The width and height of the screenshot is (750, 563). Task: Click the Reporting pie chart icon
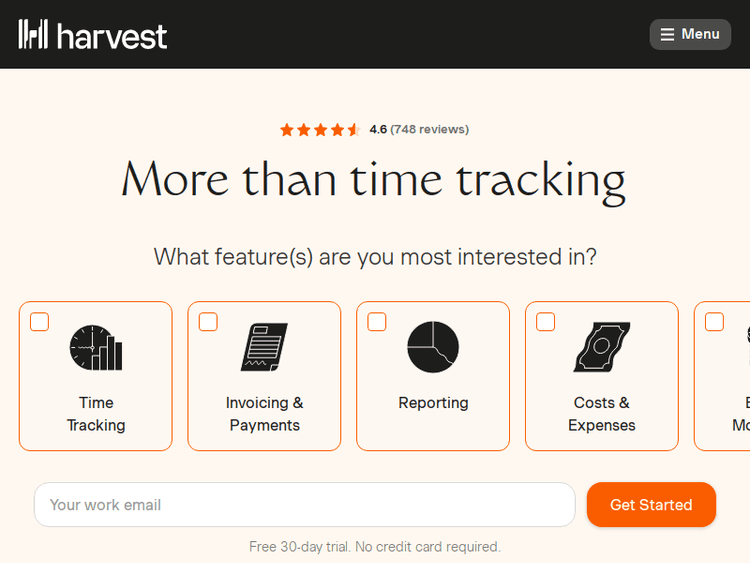coord(433,347)
